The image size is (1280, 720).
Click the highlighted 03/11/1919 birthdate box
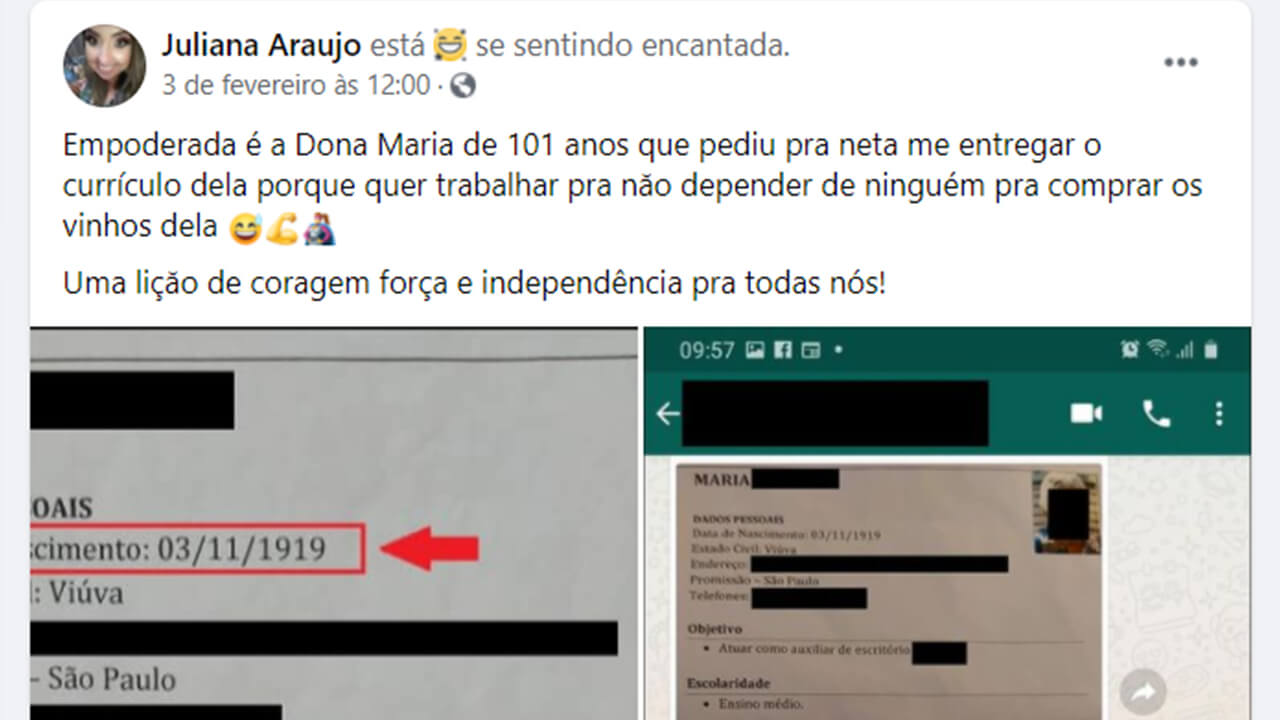pyautogui.click(x=197, y=548)
